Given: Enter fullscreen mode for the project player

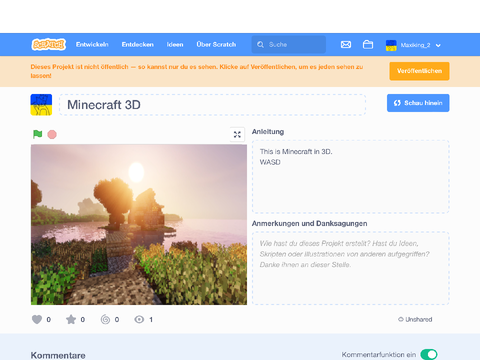Looking at the screenshot, I should (x=237, y=134).
